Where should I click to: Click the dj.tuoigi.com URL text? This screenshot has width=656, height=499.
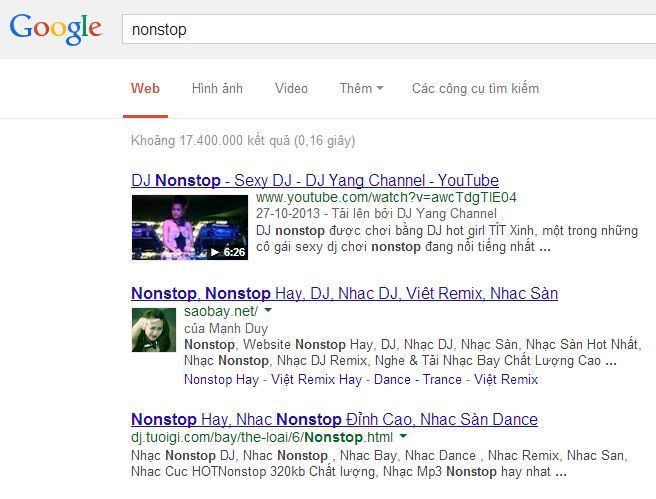(x=262, y=437)
